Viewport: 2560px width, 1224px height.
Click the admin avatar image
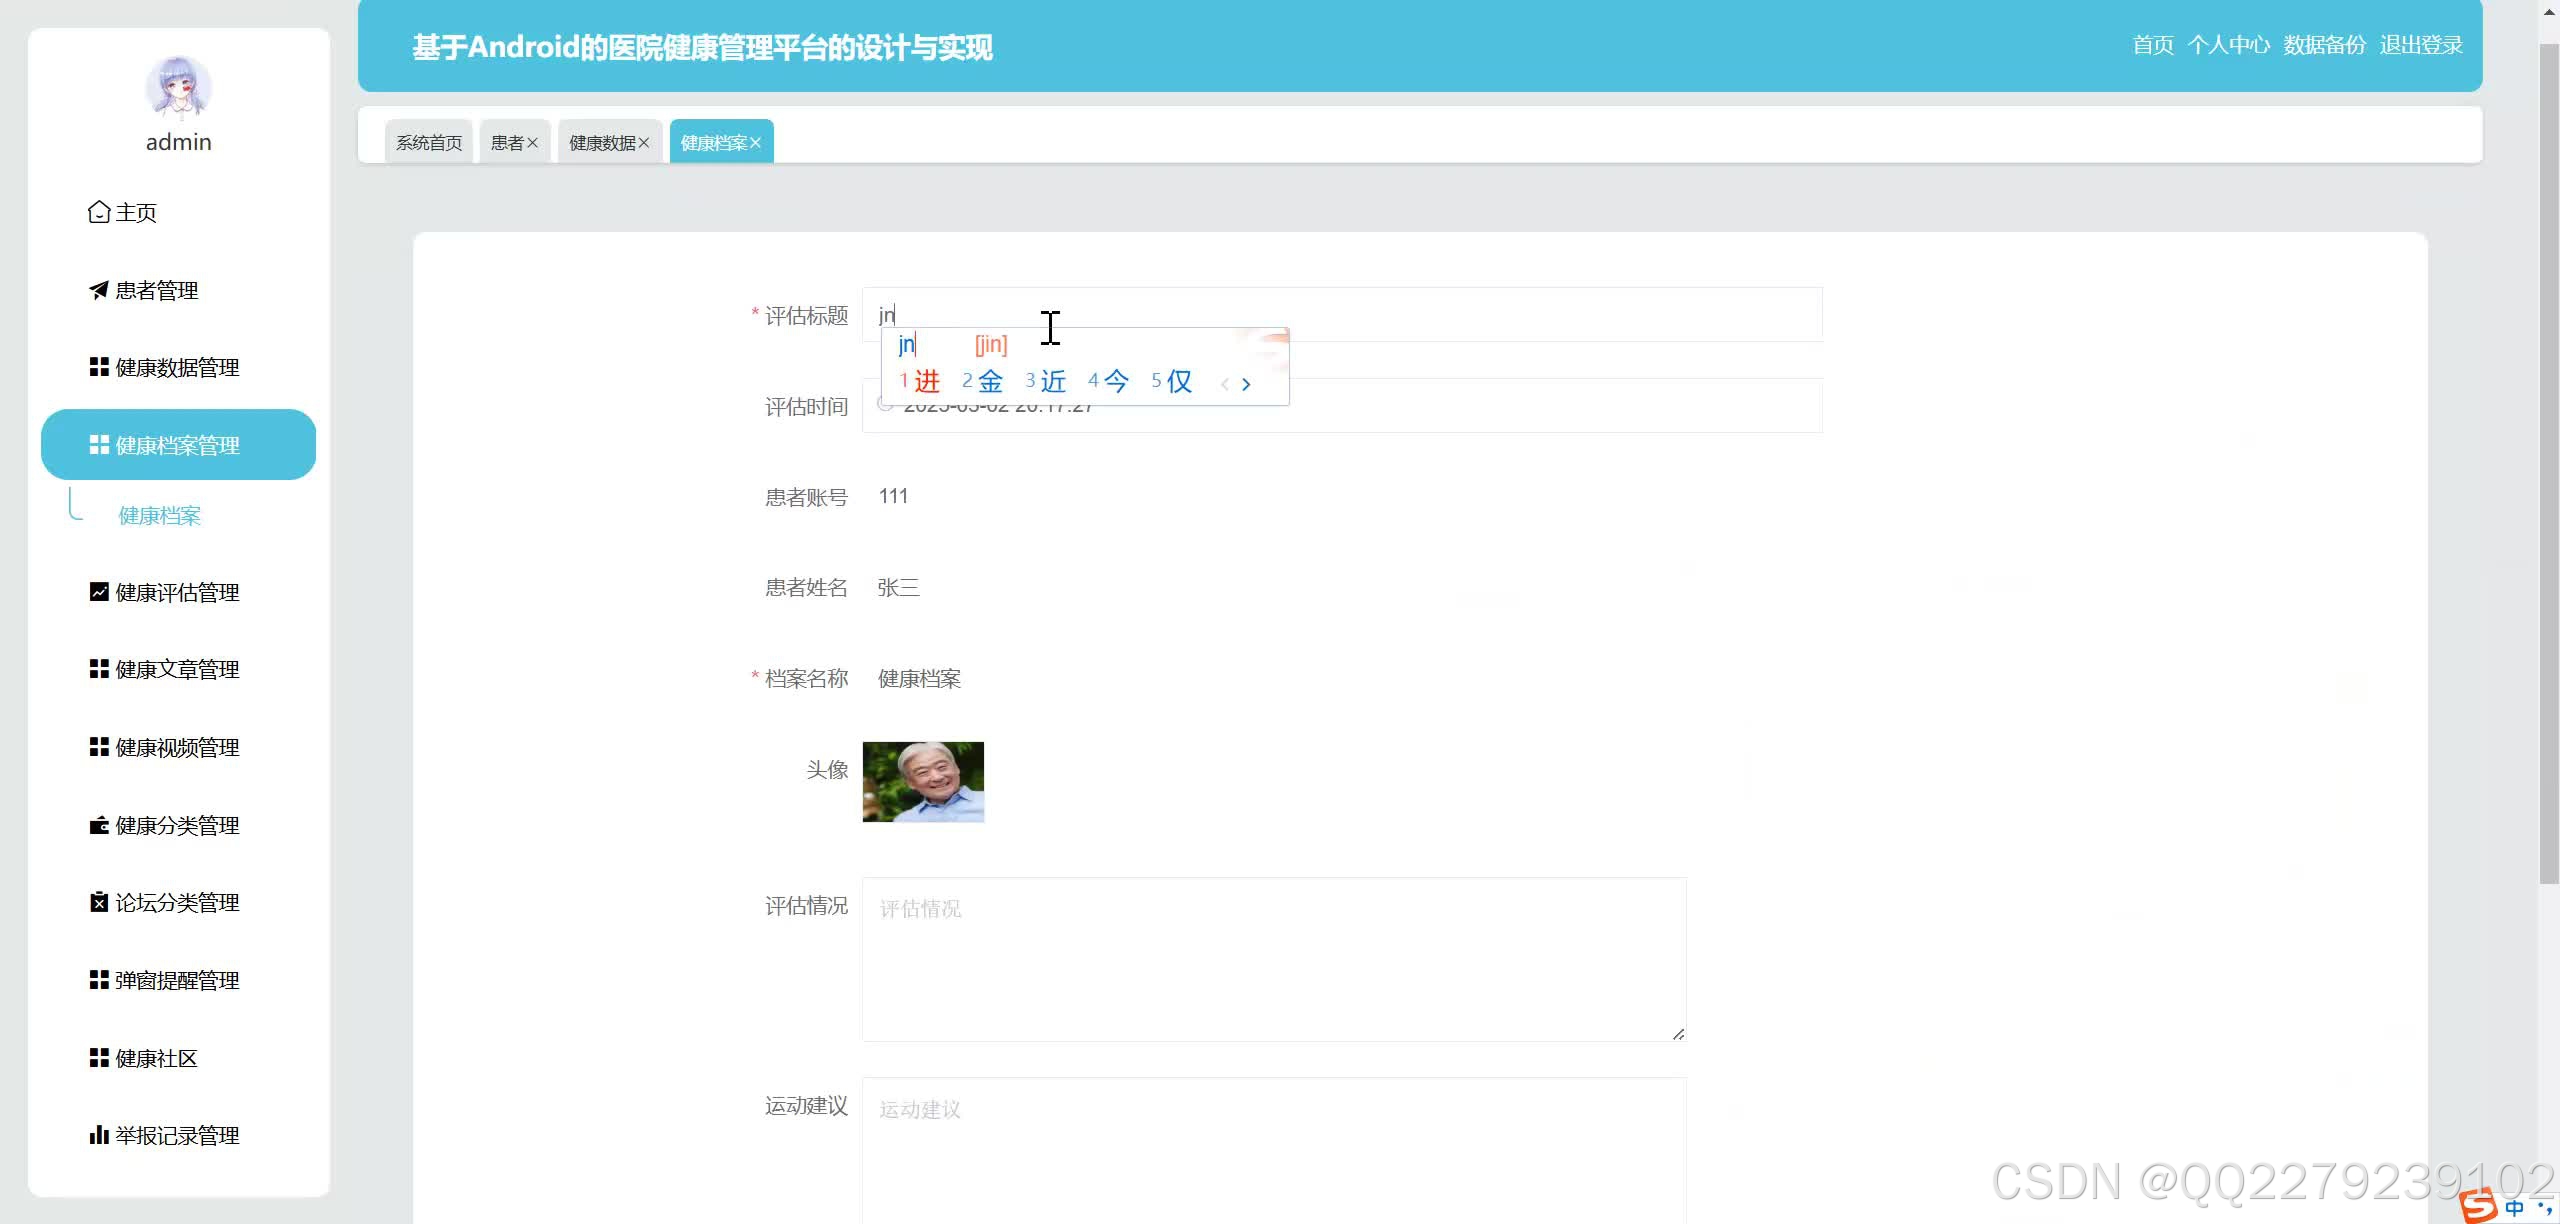point(178,87)
